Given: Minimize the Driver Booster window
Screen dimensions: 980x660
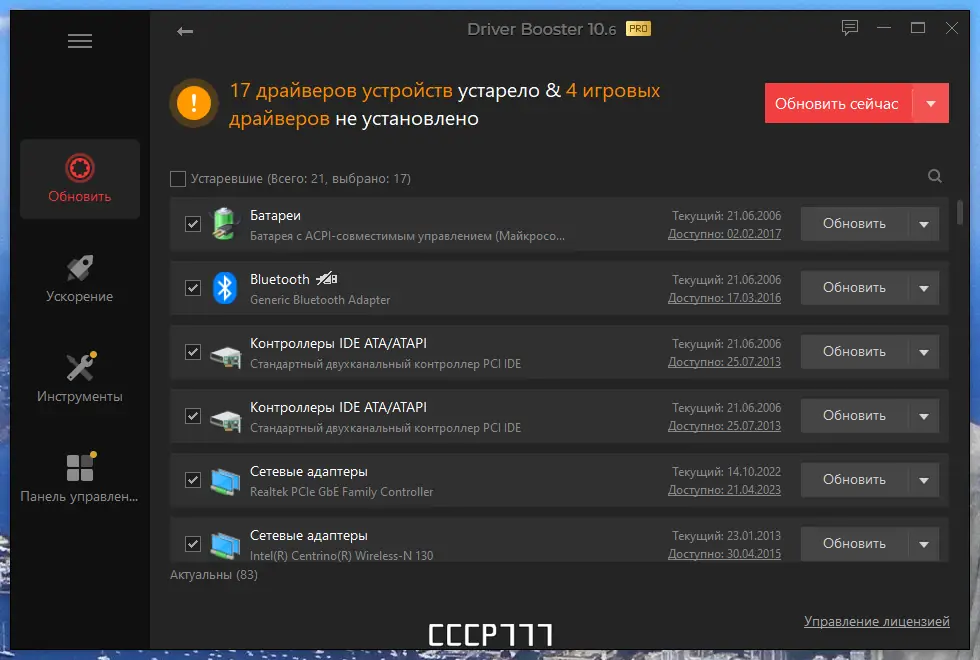Looking at the screenshot, I should click(x=884, y=28).
